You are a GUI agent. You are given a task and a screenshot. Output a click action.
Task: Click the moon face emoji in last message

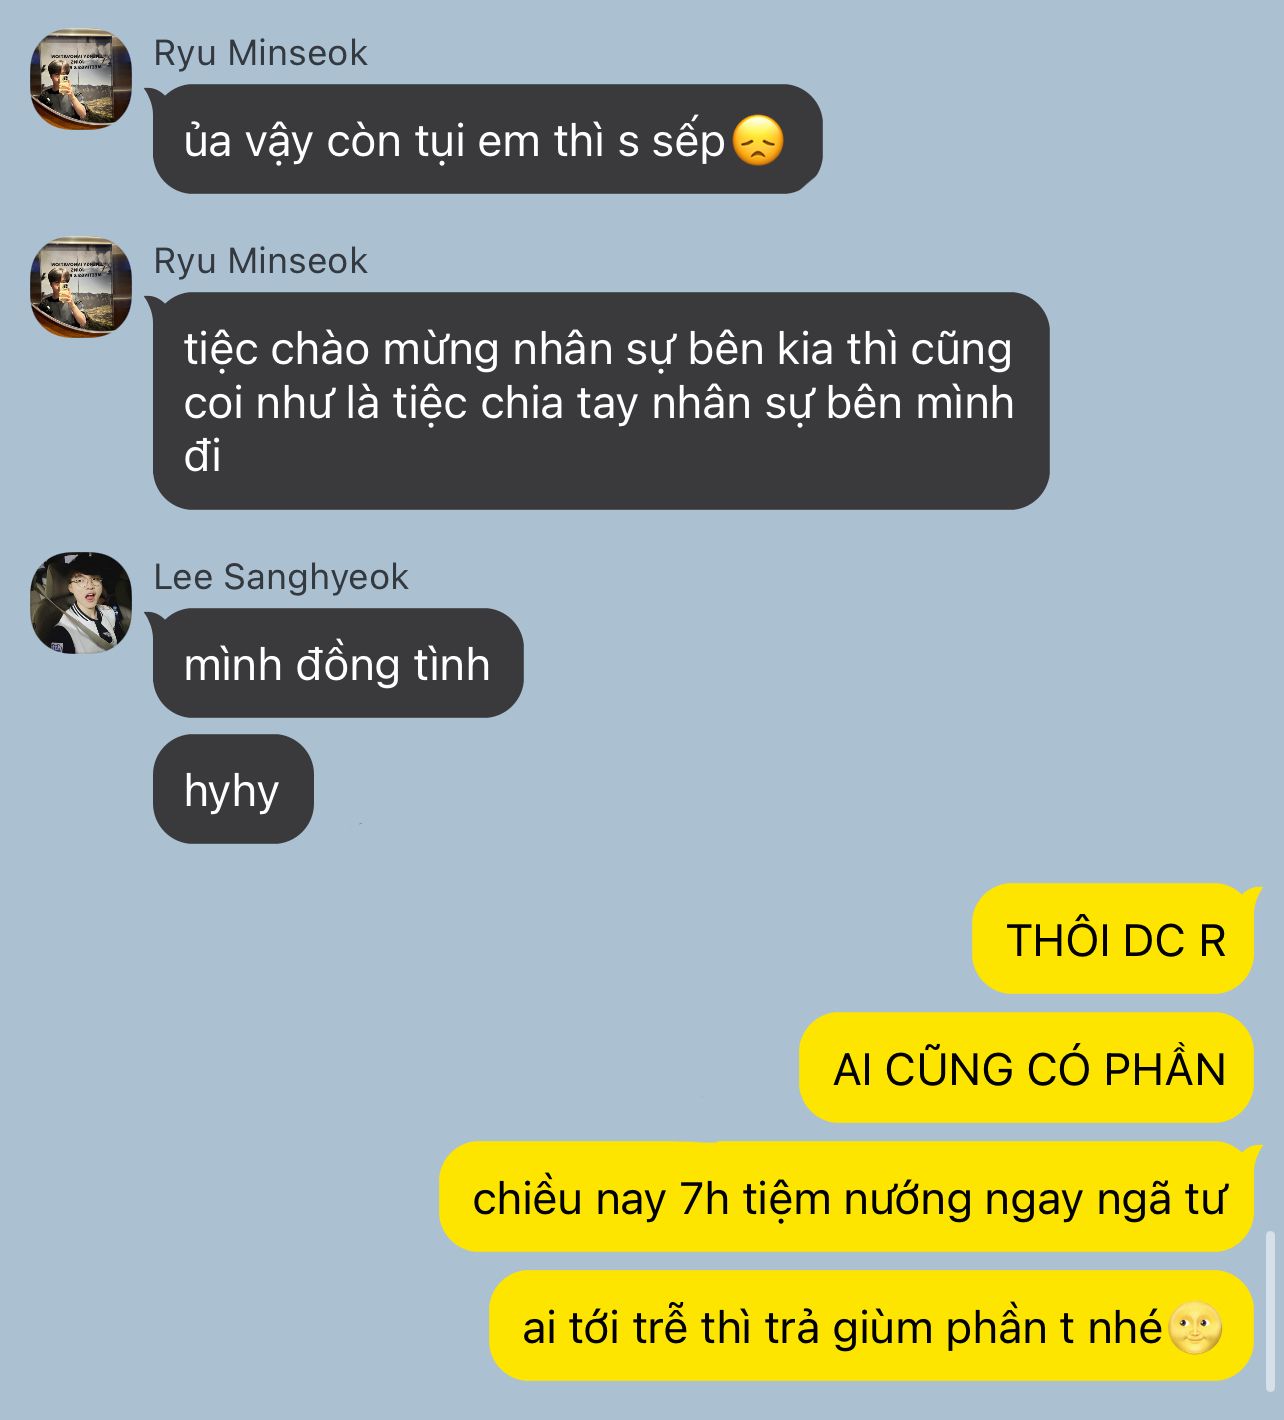point(1195,1328)
